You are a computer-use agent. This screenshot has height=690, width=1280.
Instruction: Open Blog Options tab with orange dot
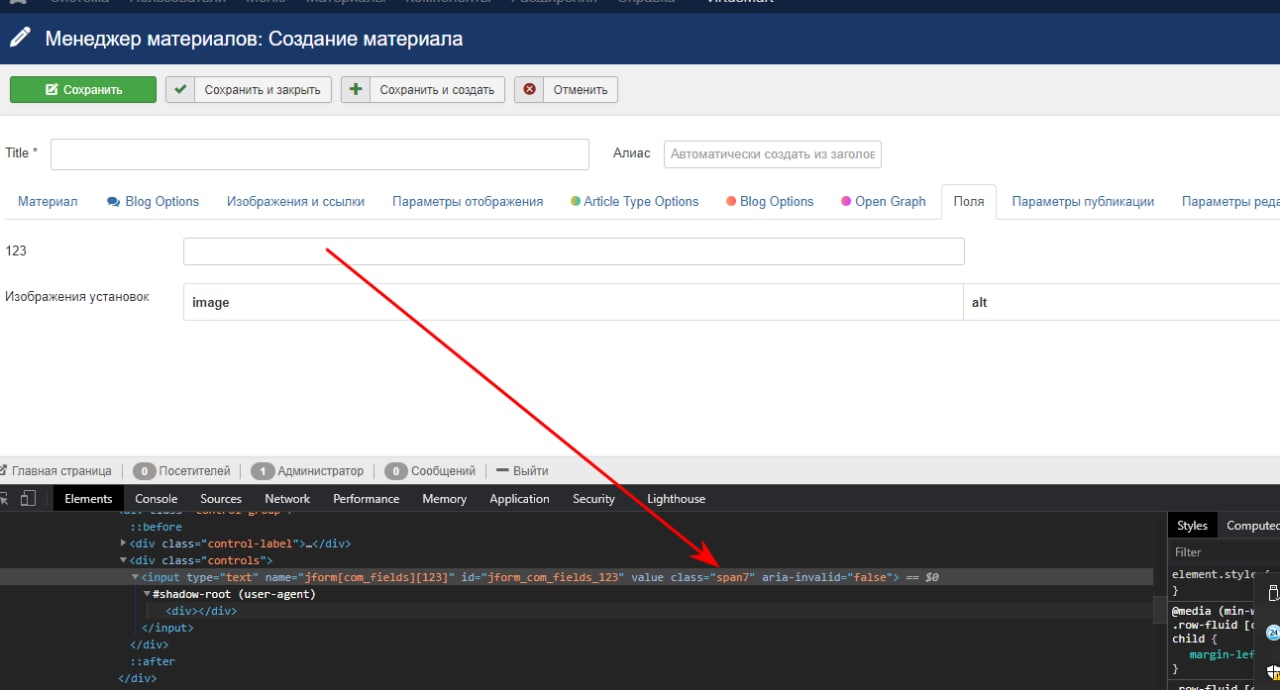(770, 201)
